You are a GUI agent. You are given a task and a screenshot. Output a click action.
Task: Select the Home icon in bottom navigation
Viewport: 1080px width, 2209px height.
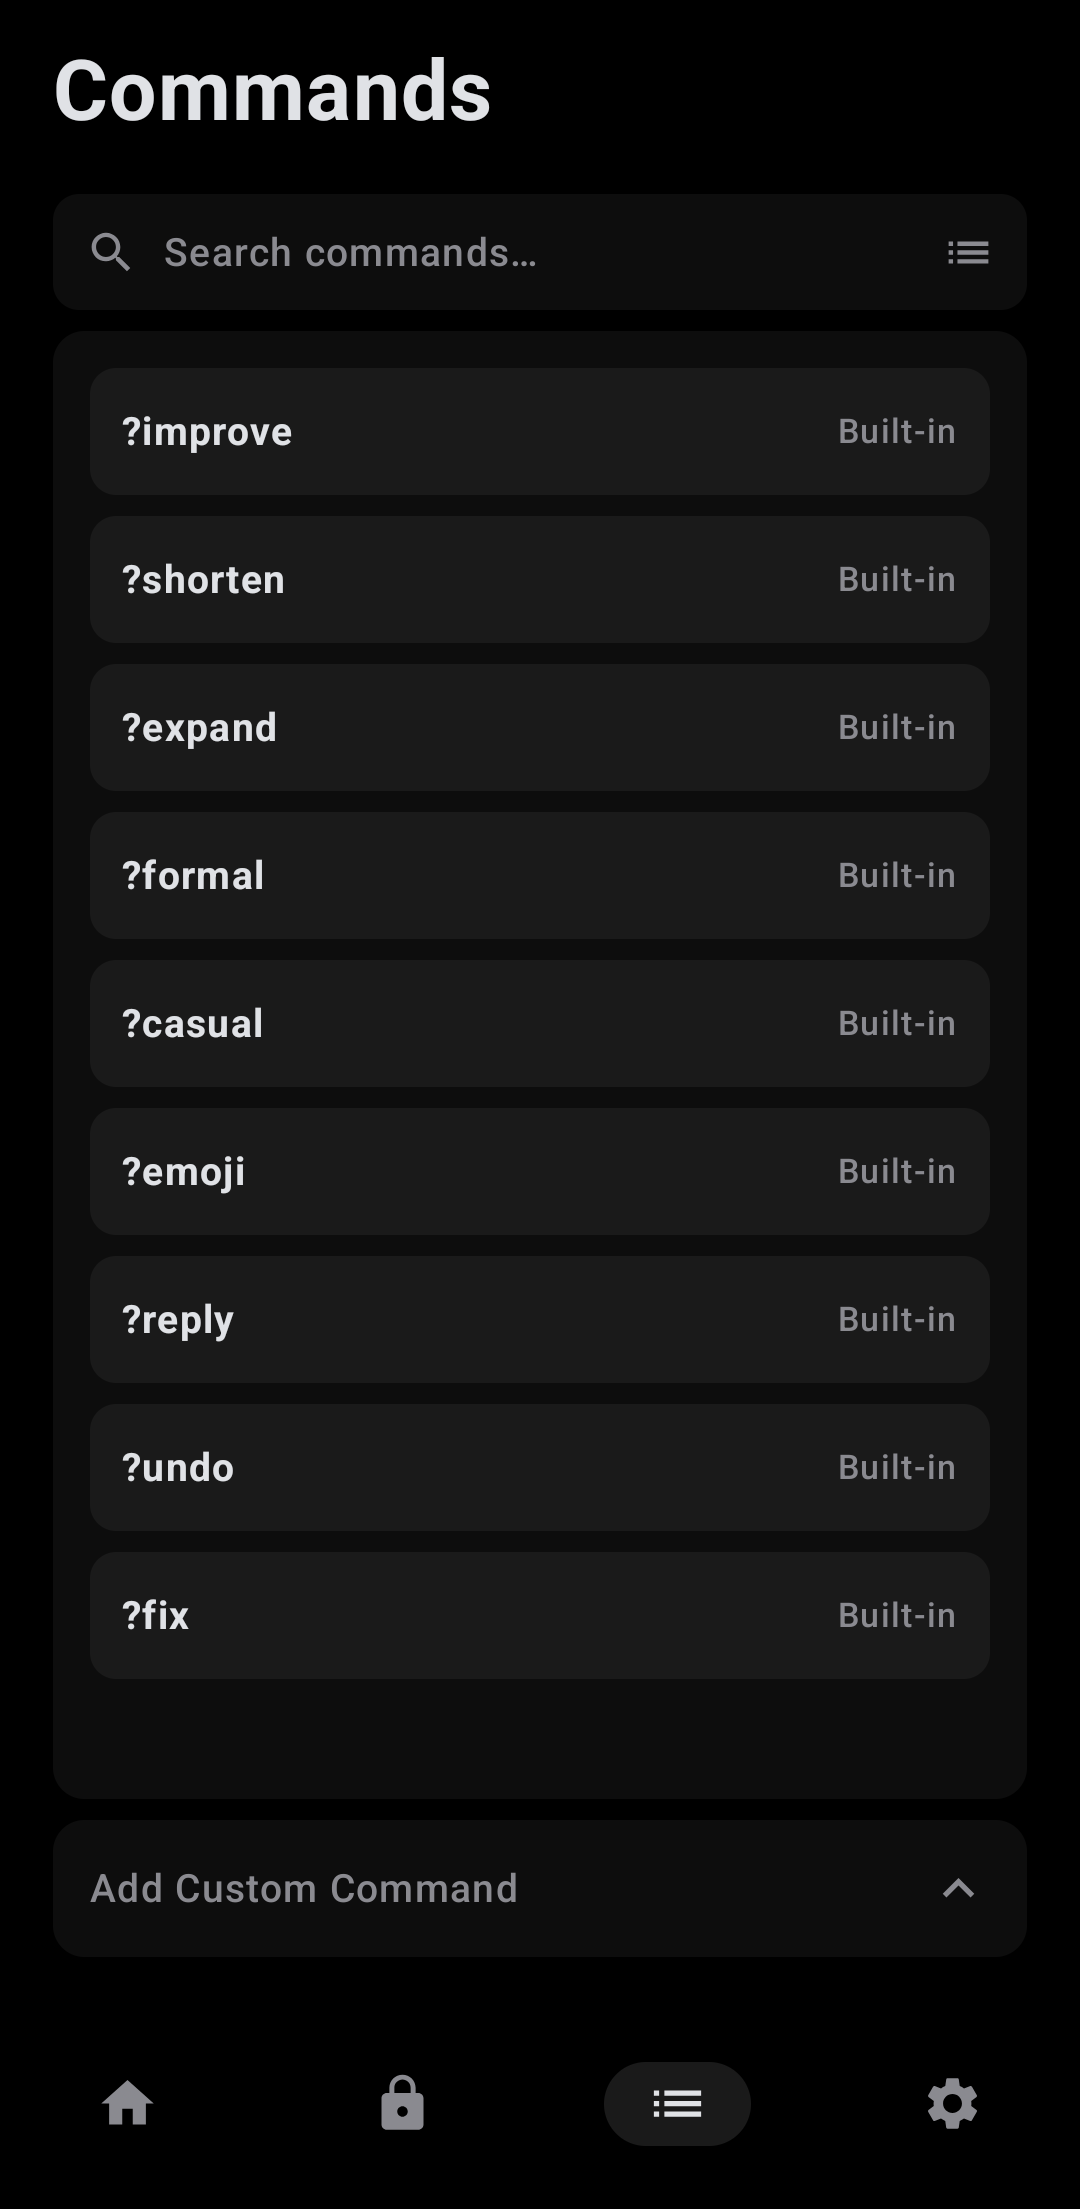click(x=129, y=2102)
